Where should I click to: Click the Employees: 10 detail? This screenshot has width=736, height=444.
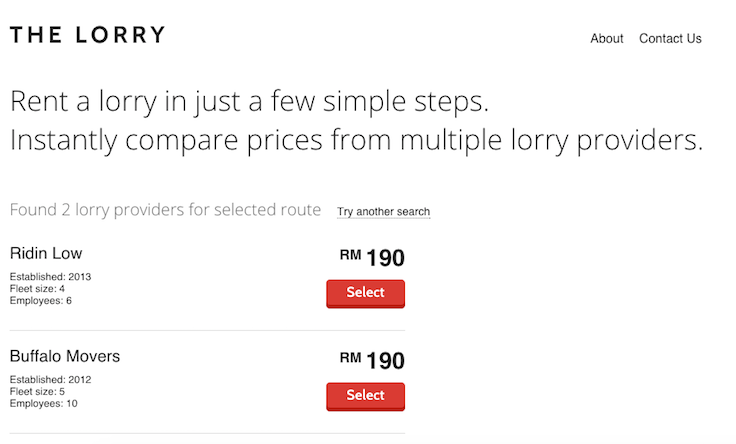pos(43,403)
